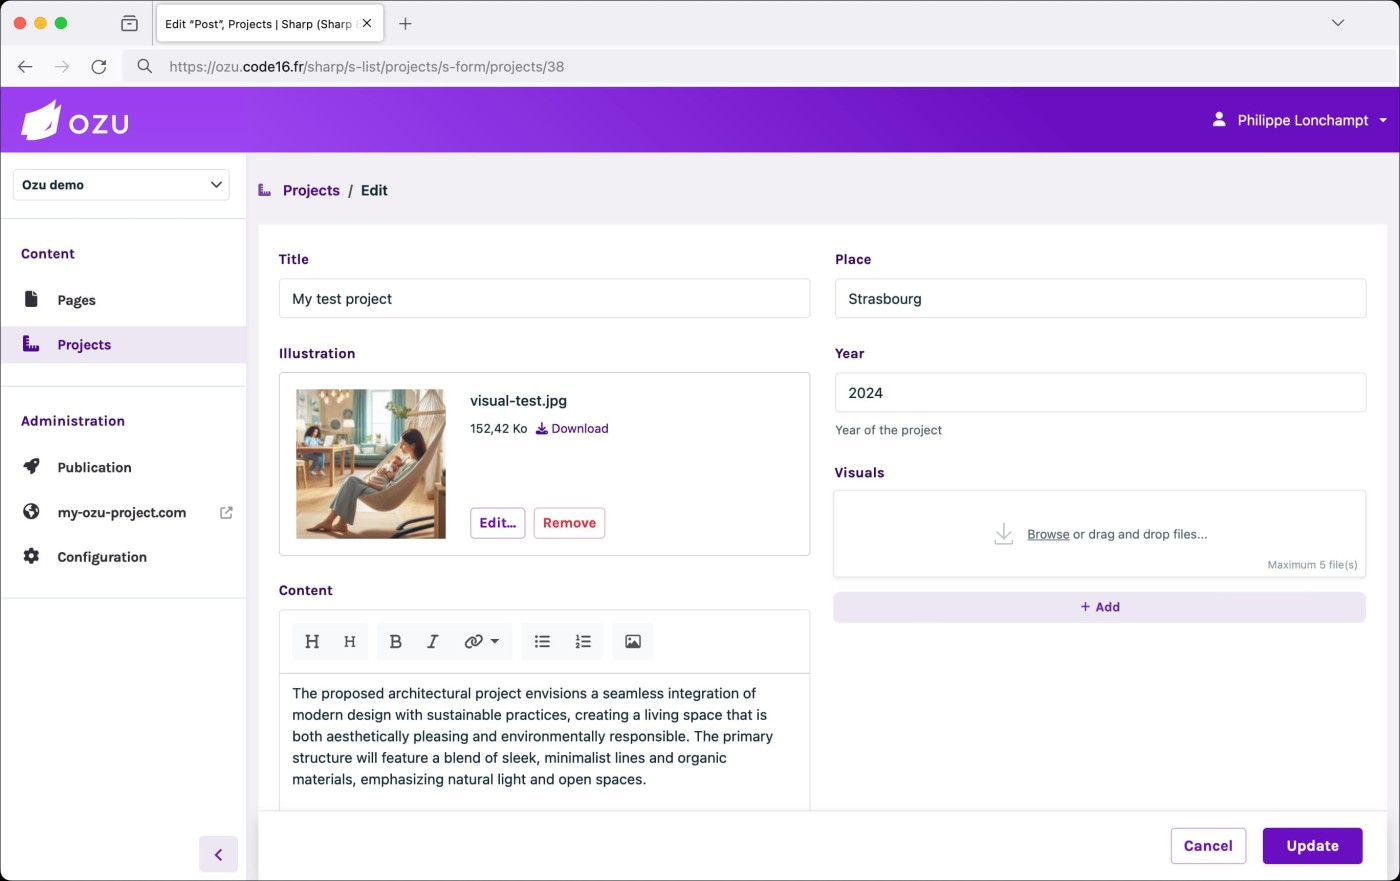This screenshot has height=881, width=1400.
Task: Apply italic formatting in the editor
Action: point(432,642)
